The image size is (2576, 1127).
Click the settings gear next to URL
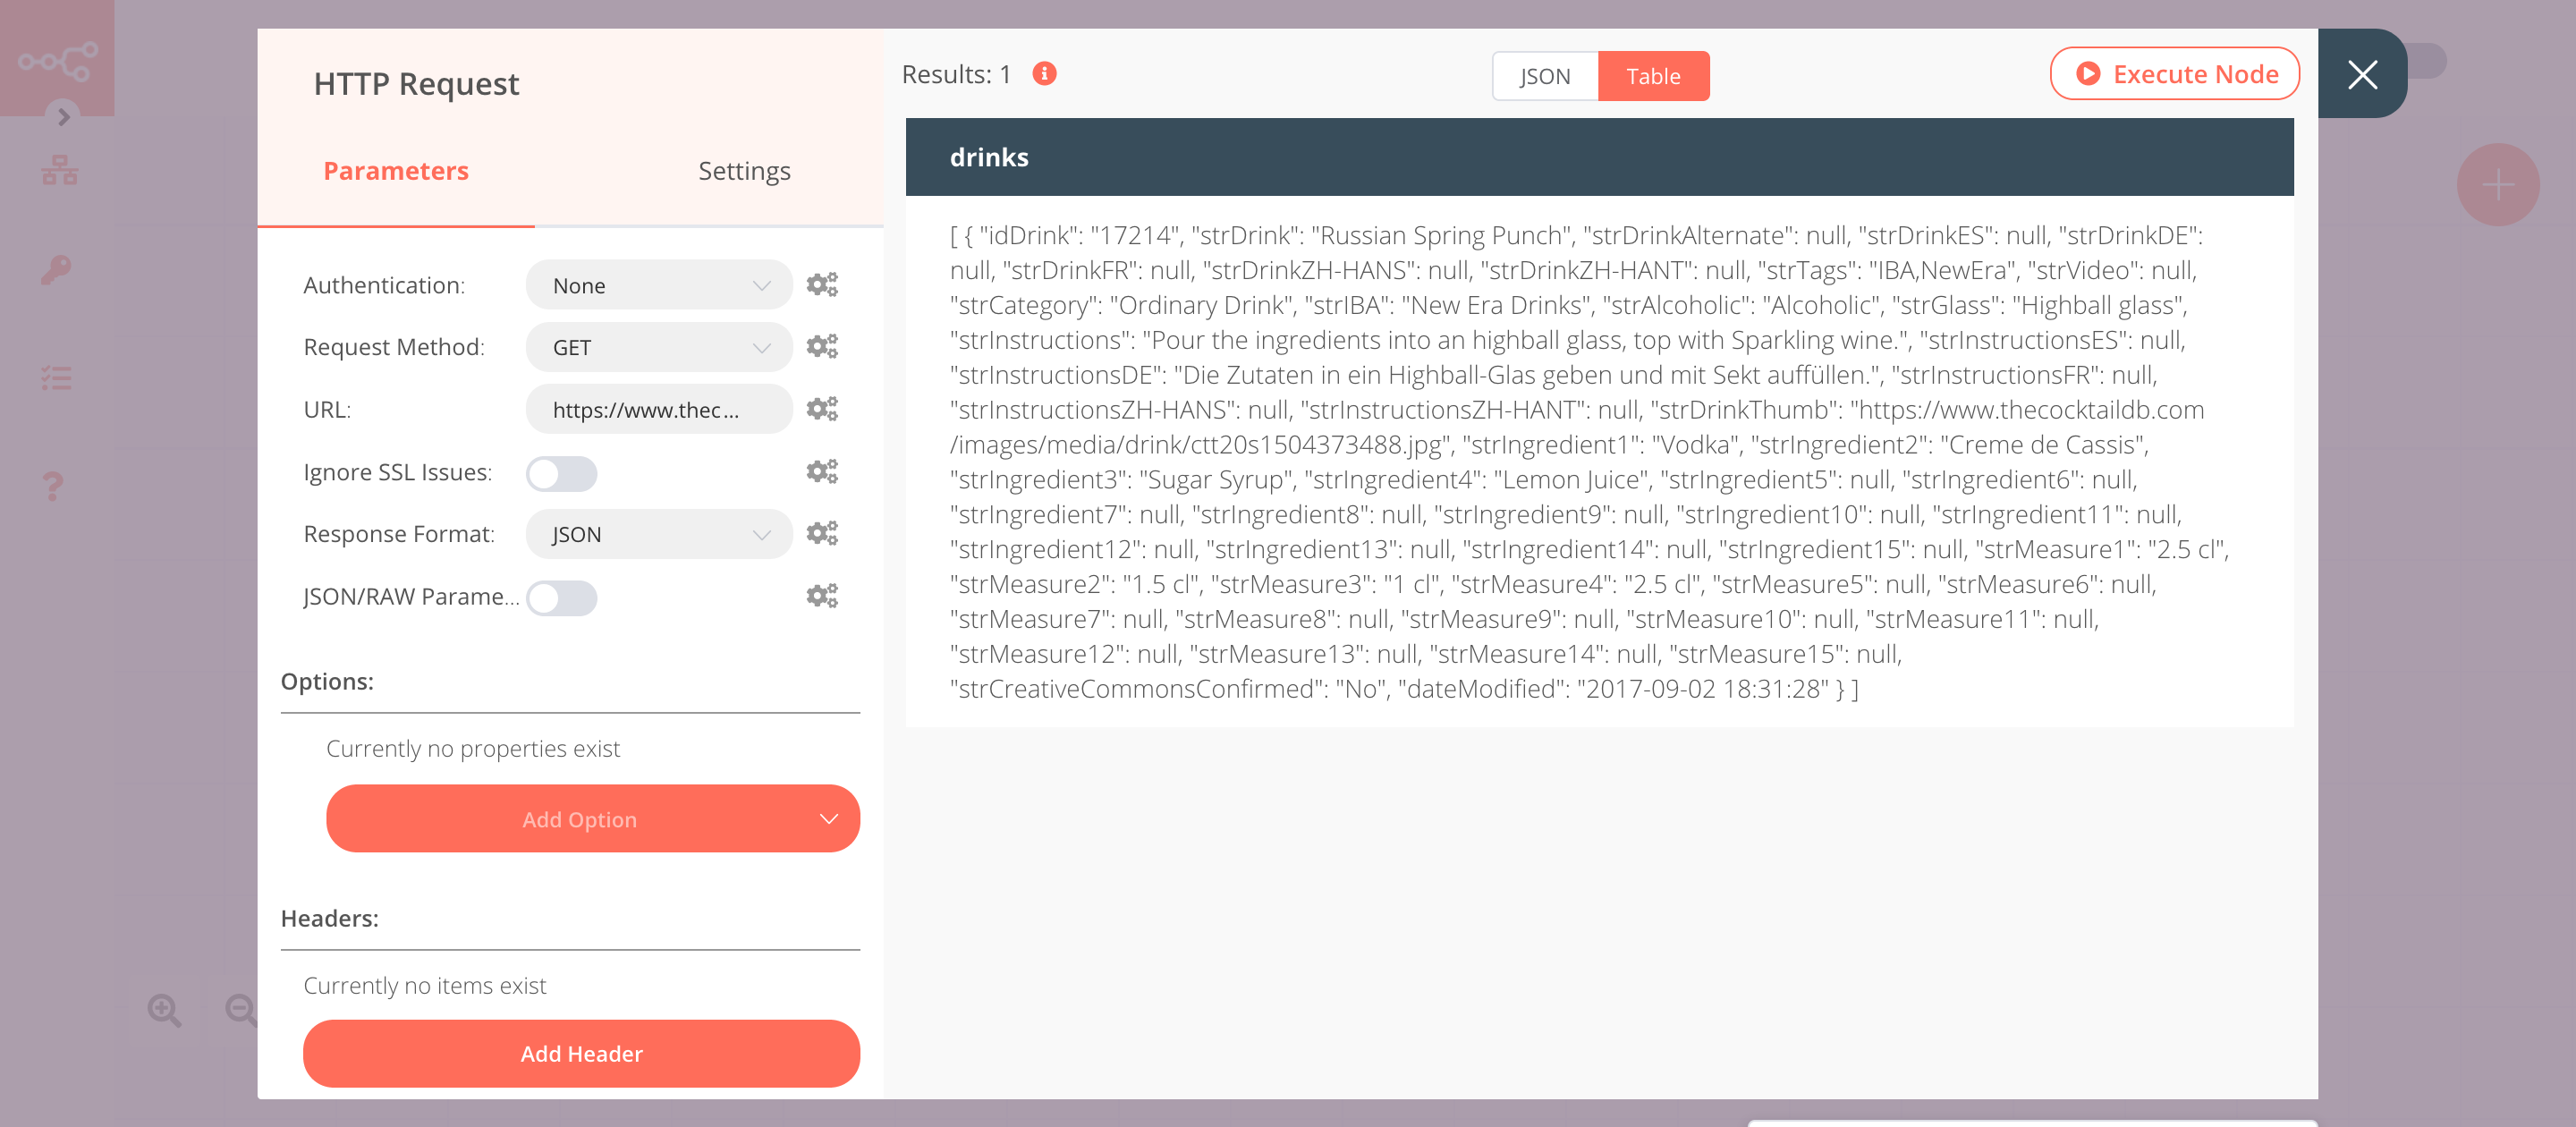point(823,409)
